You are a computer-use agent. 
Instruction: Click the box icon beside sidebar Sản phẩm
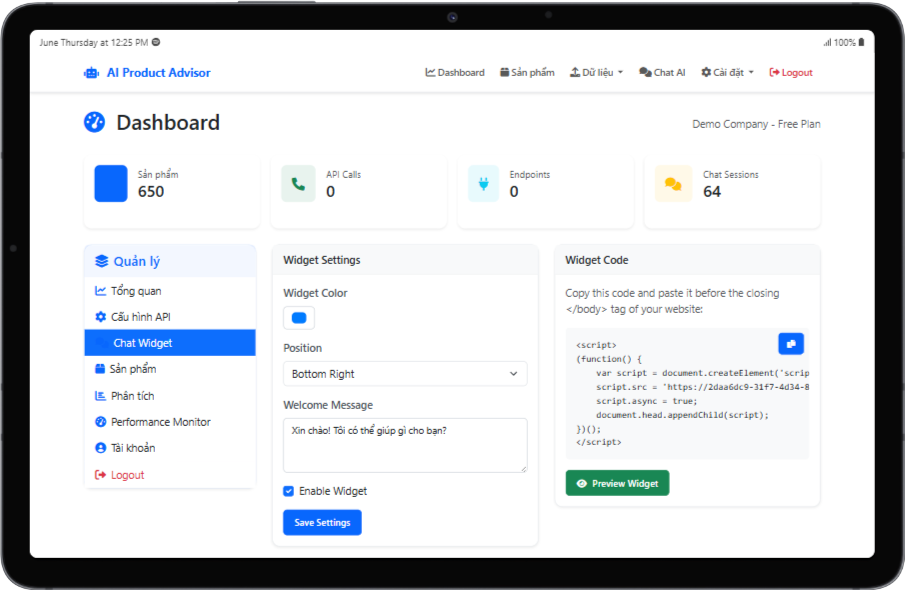tap(100, 369)
